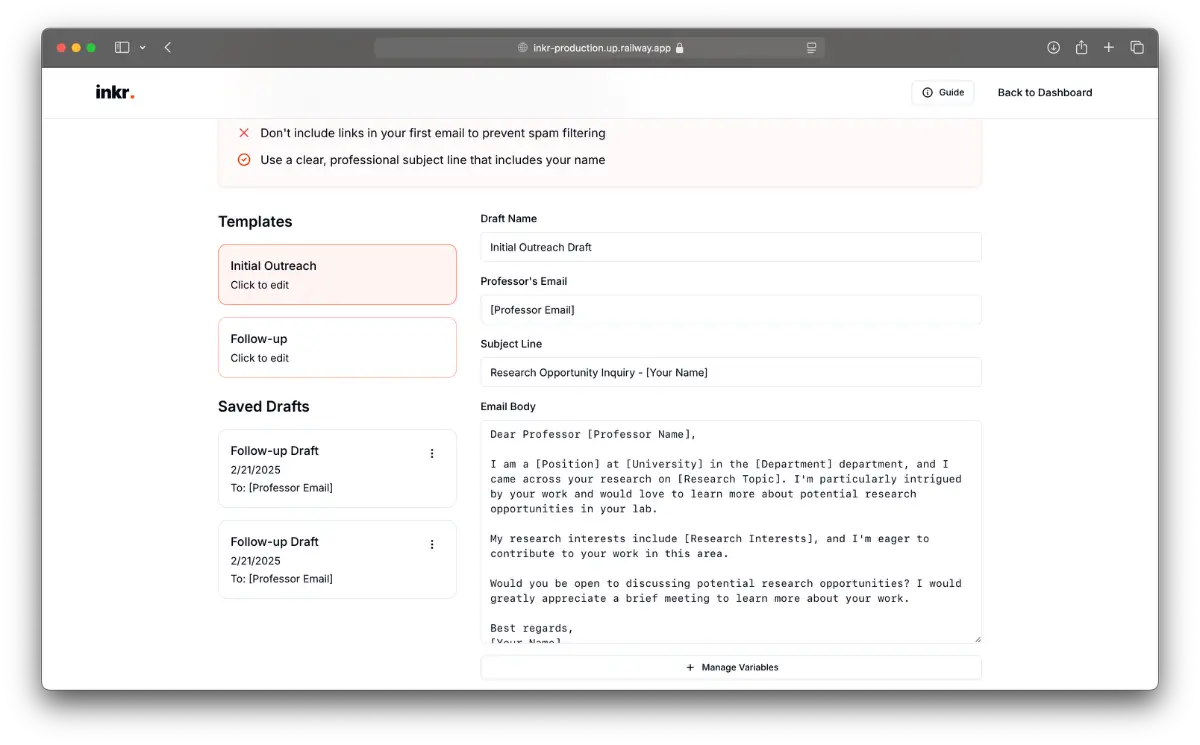Open the Safari downloads icon
The image size is (1200, 745).
pos(1053,47)
